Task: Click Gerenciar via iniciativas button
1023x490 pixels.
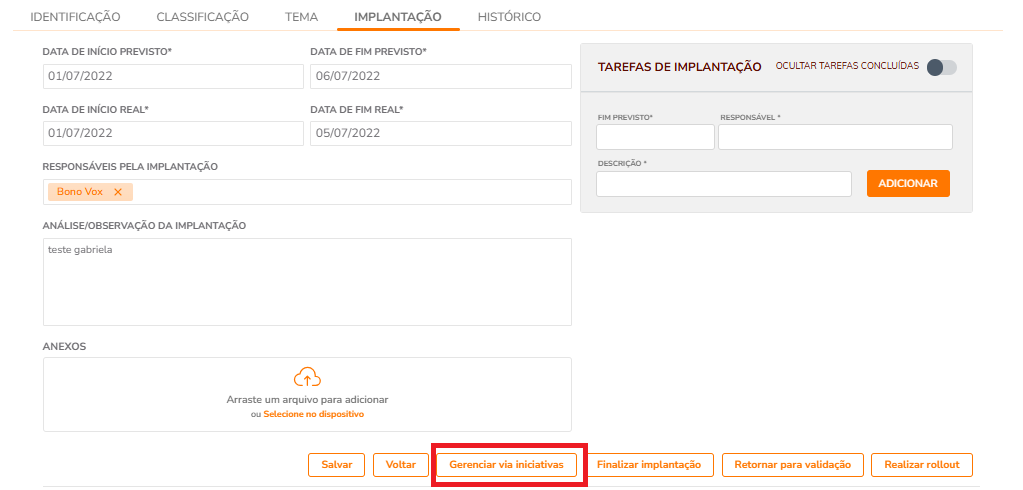Action: click(506, 465)
